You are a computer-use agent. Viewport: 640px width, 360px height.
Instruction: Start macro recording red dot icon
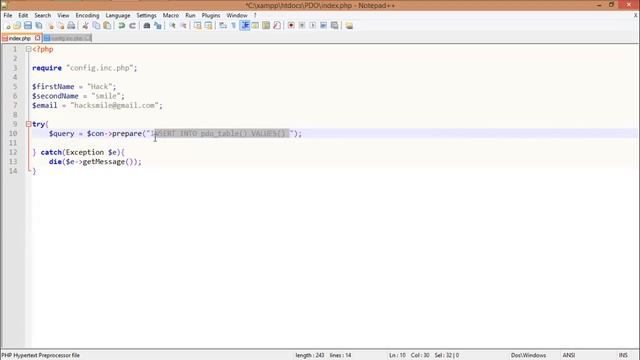(x=291, y=26)
